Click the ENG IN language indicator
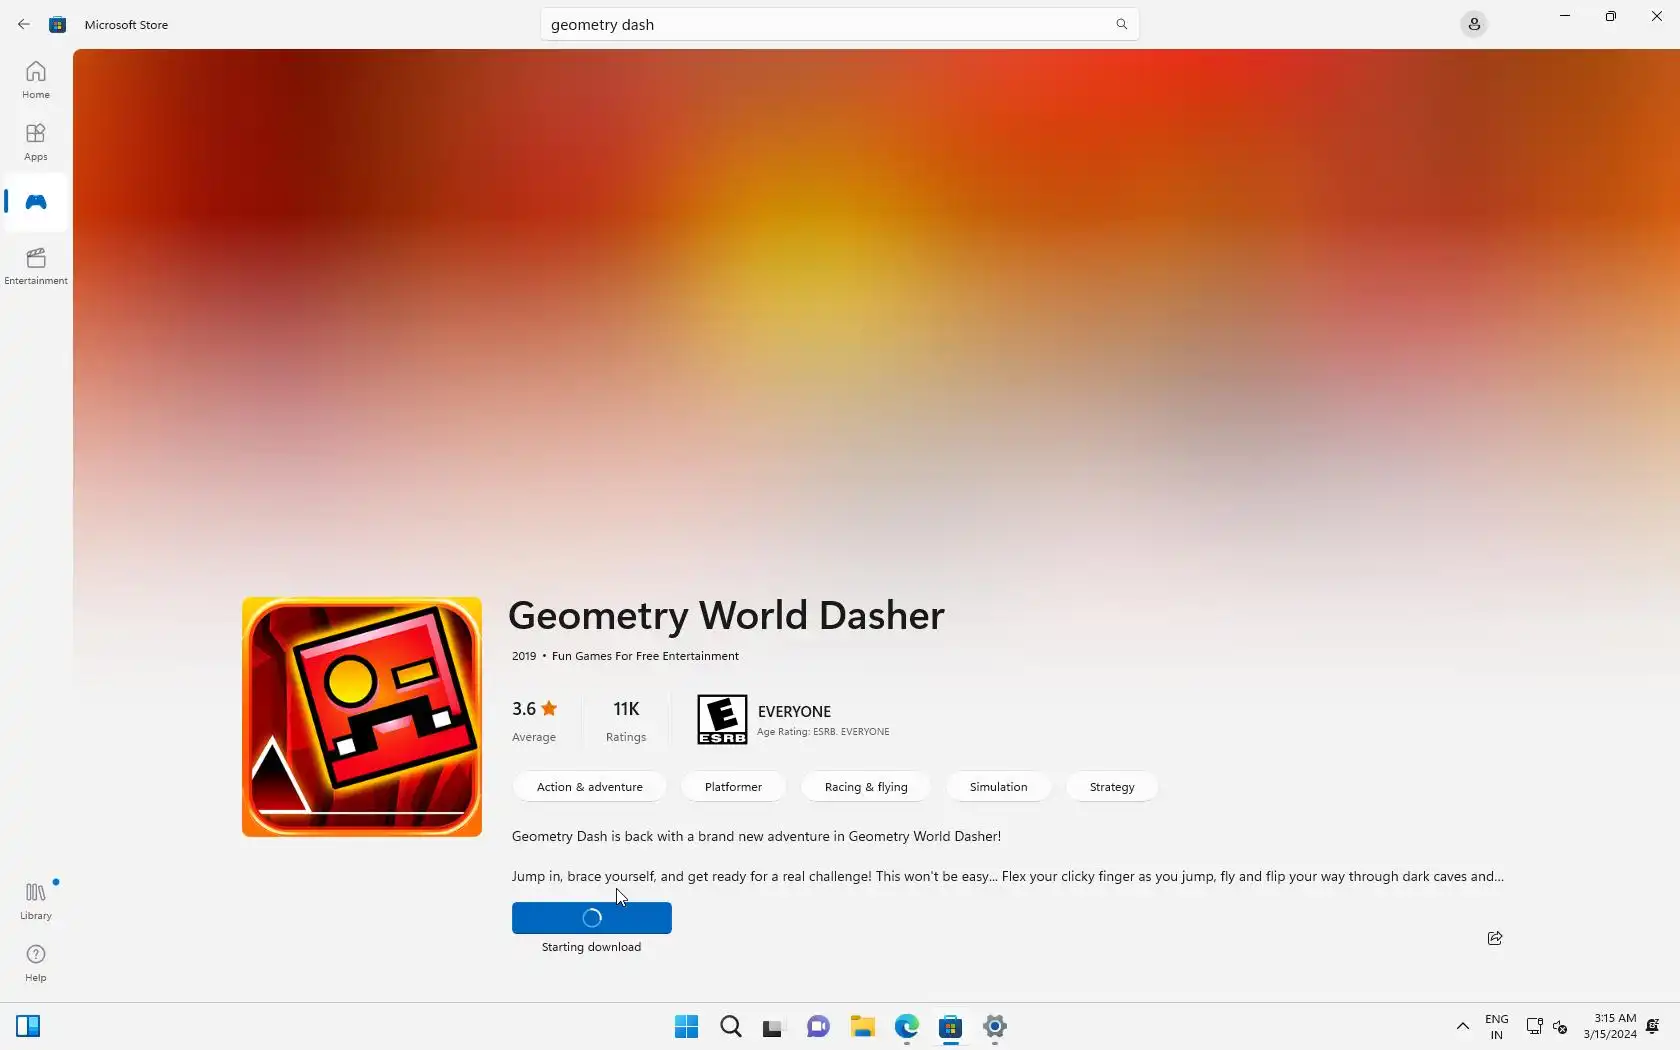This screenshot has width=1680, height=1050. [x=1497, y=1027]
